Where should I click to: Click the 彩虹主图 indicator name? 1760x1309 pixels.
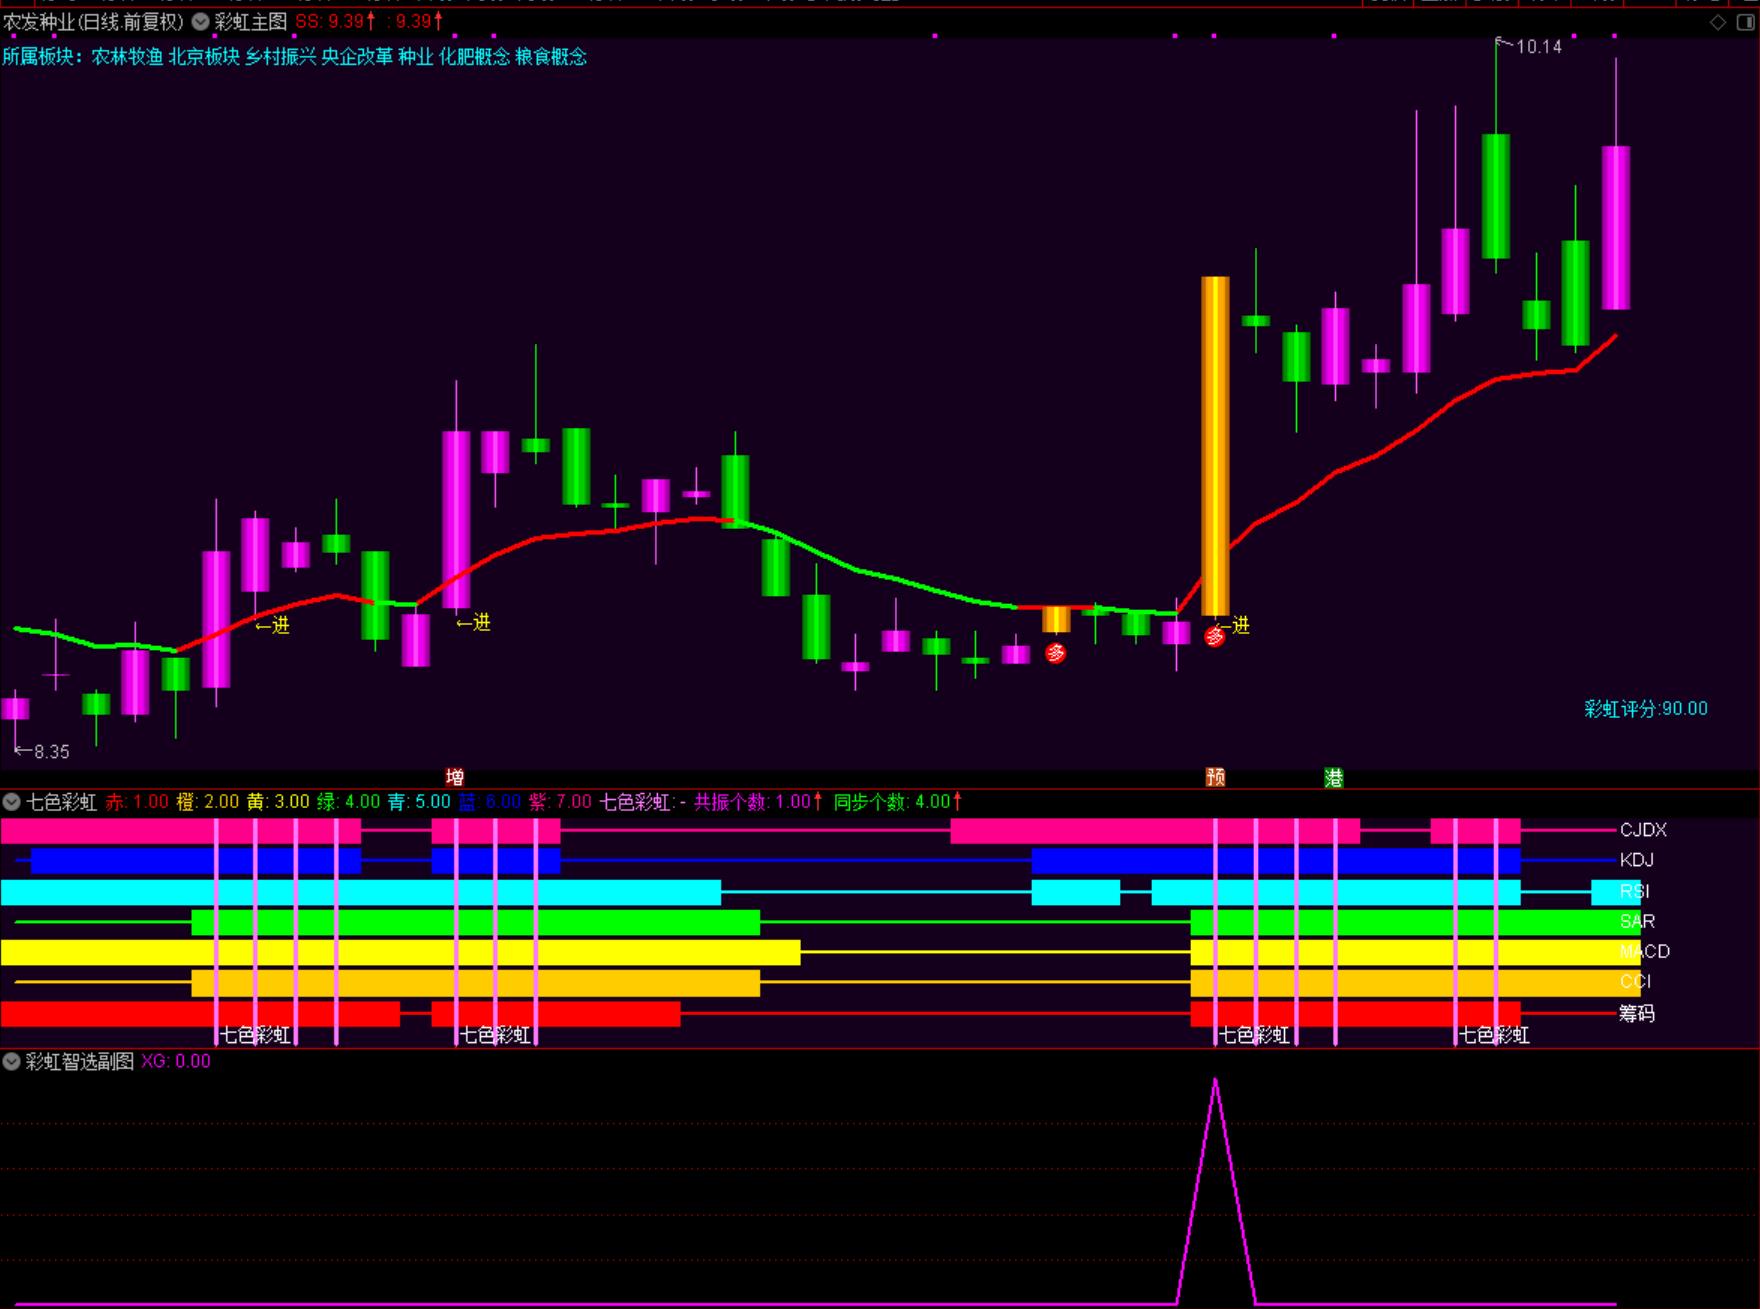[251, 21]
